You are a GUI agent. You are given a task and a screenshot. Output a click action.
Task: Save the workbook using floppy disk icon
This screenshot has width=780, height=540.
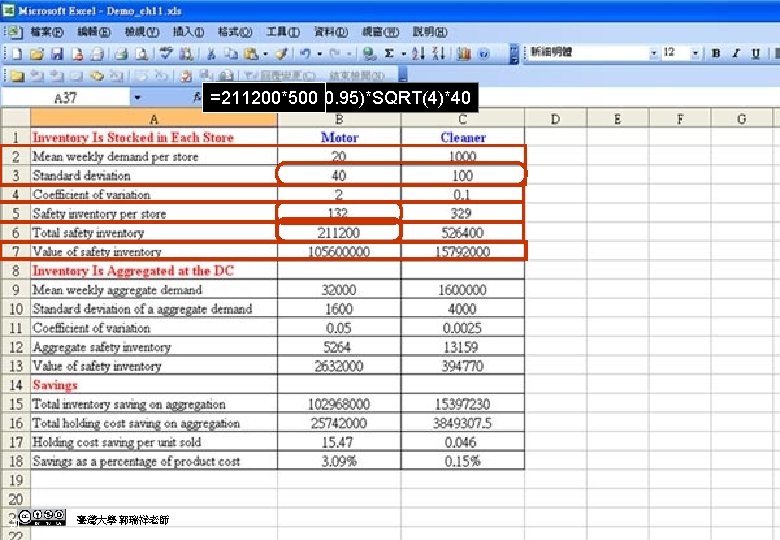57,54
